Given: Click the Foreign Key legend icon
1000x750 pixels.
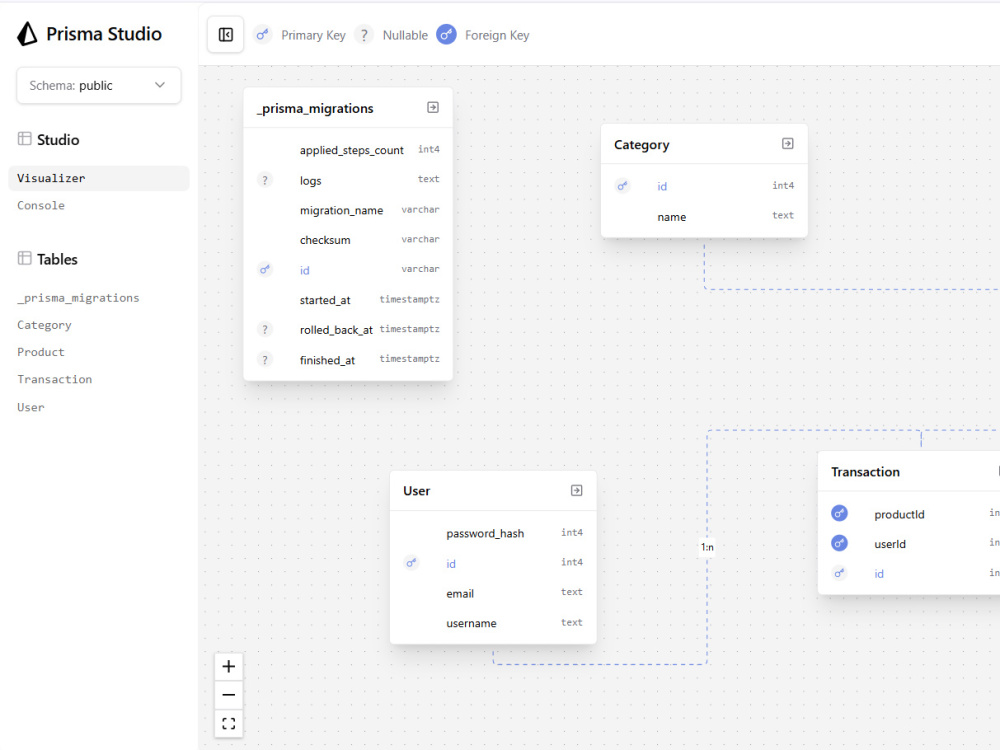Looking at the screenshot, I should click(x=446, y=34).
